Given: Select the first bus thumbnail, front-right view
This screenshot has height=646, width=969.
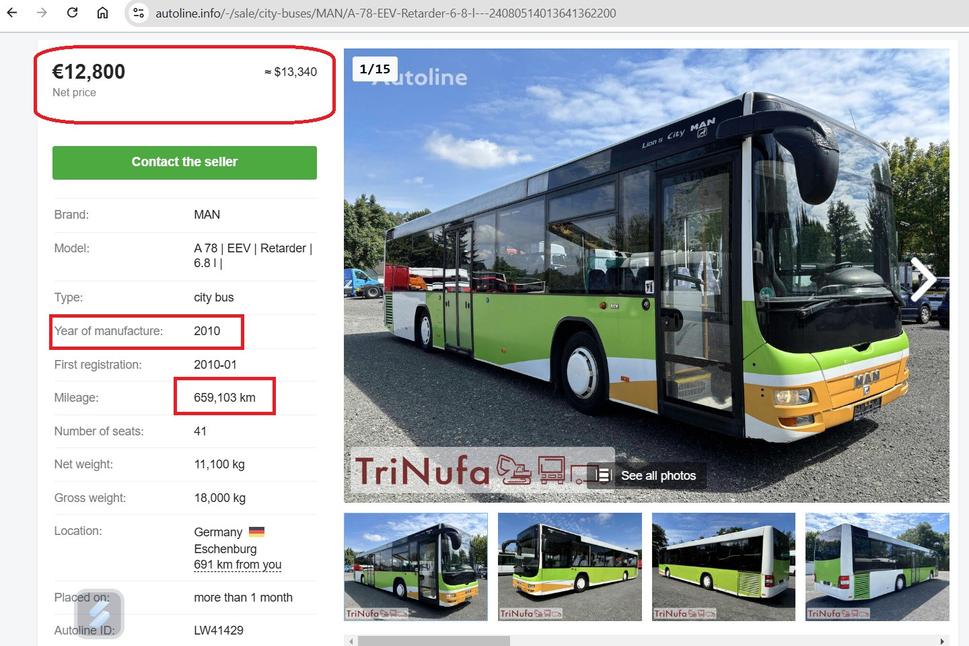Looking at the screenshot, I should pyautogui.click(x=416, y=566).
